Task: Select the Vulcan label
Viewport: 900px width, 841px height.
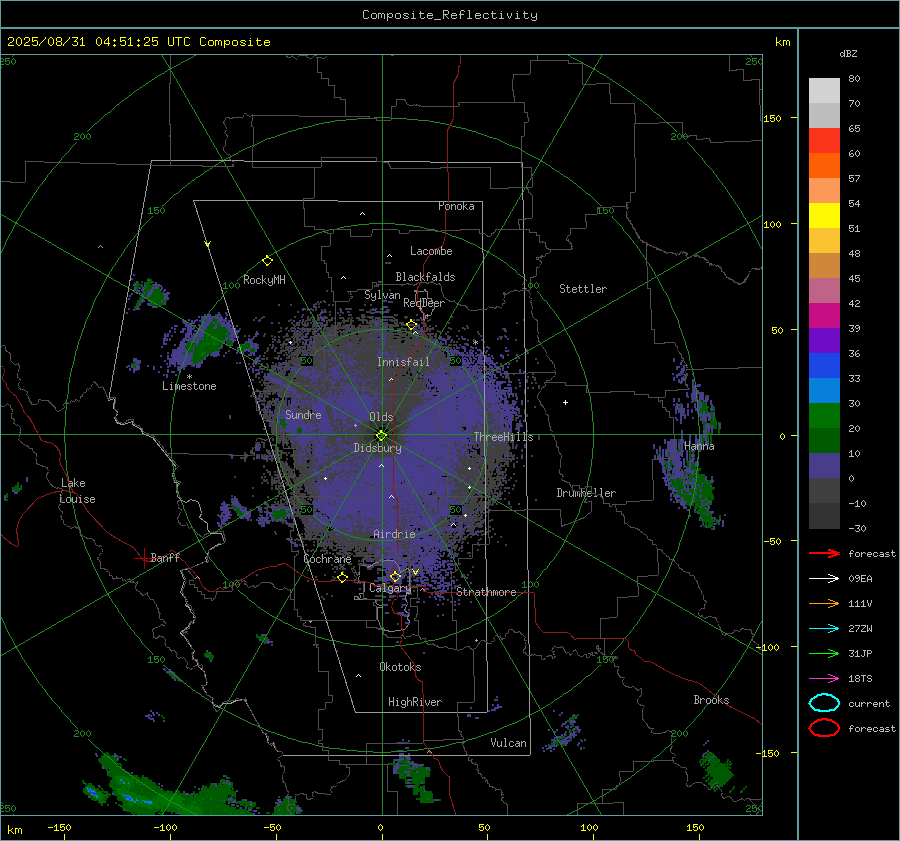Action: tap(509, 743)
